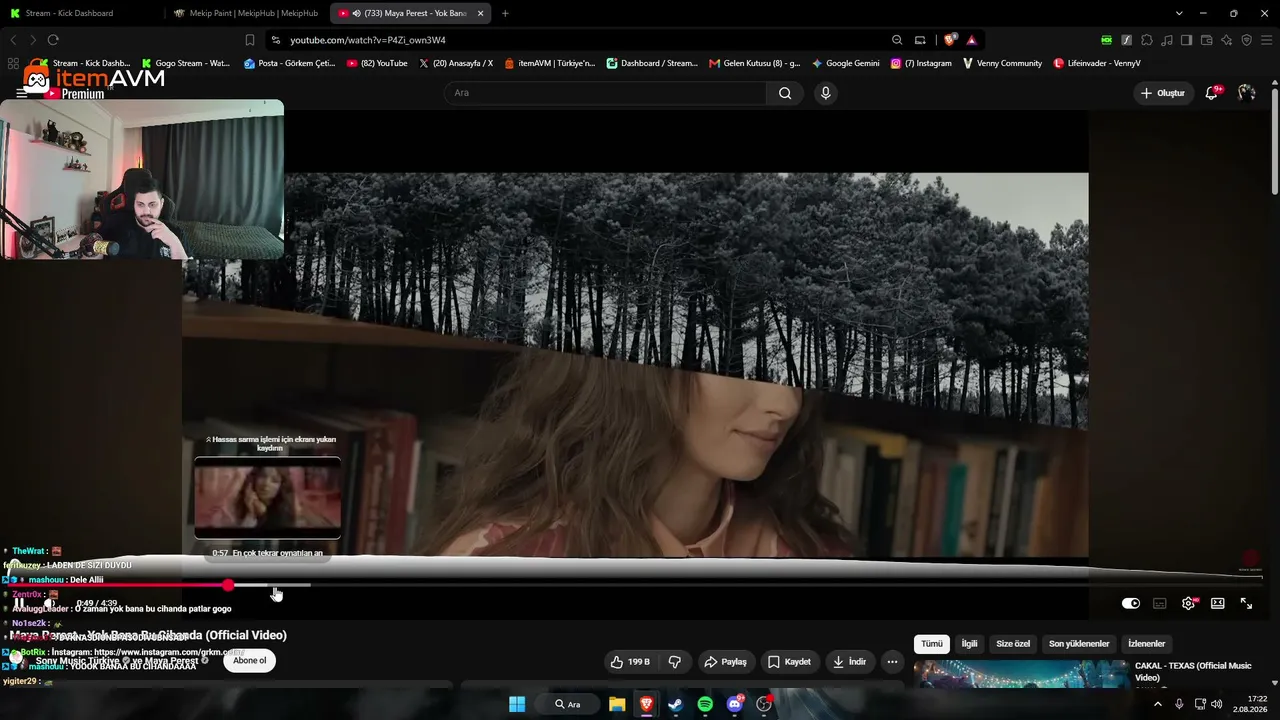The height and width of the screenshot is (720, 1280).
Task: Open the Brave hamburger main menu
Action: point(1266,40)
